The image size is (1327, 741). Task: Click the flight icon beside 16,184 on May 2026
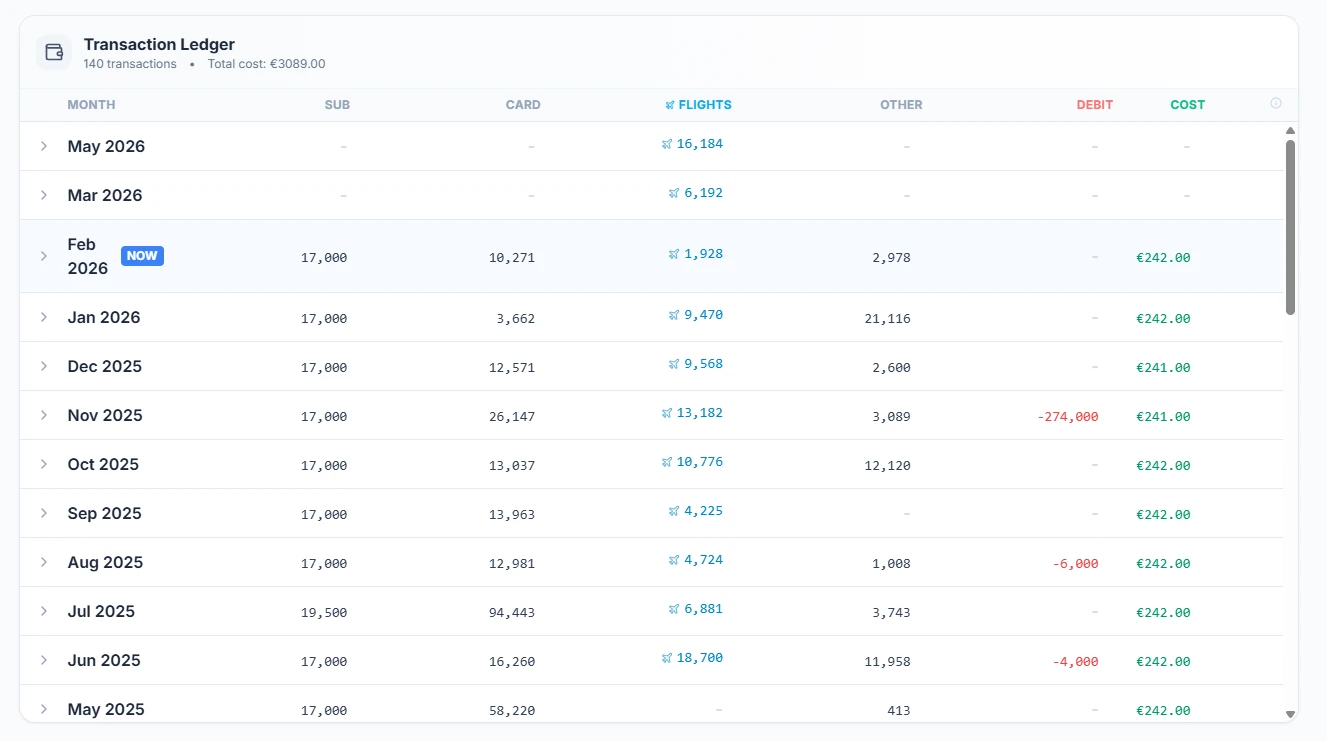666,143
